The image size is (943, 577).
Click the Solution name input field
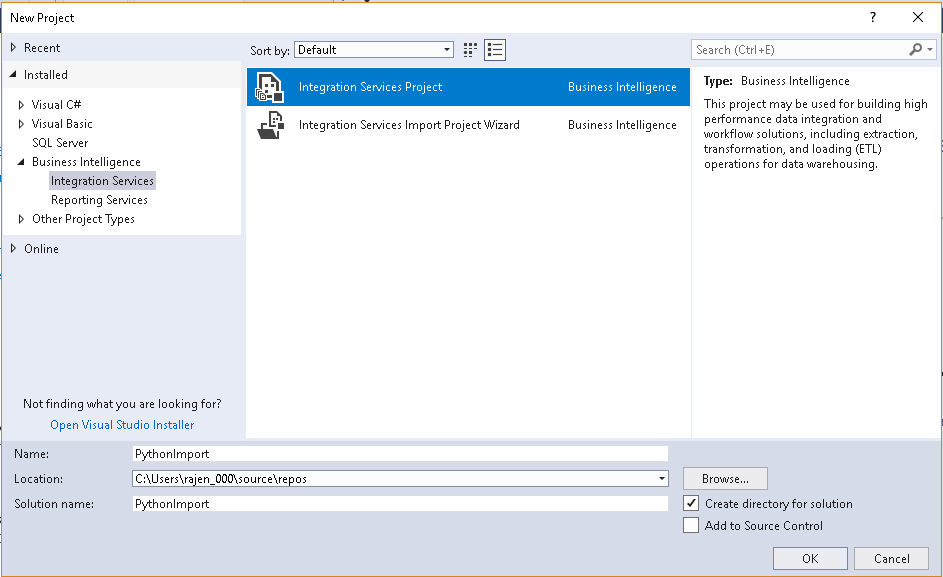400,504
